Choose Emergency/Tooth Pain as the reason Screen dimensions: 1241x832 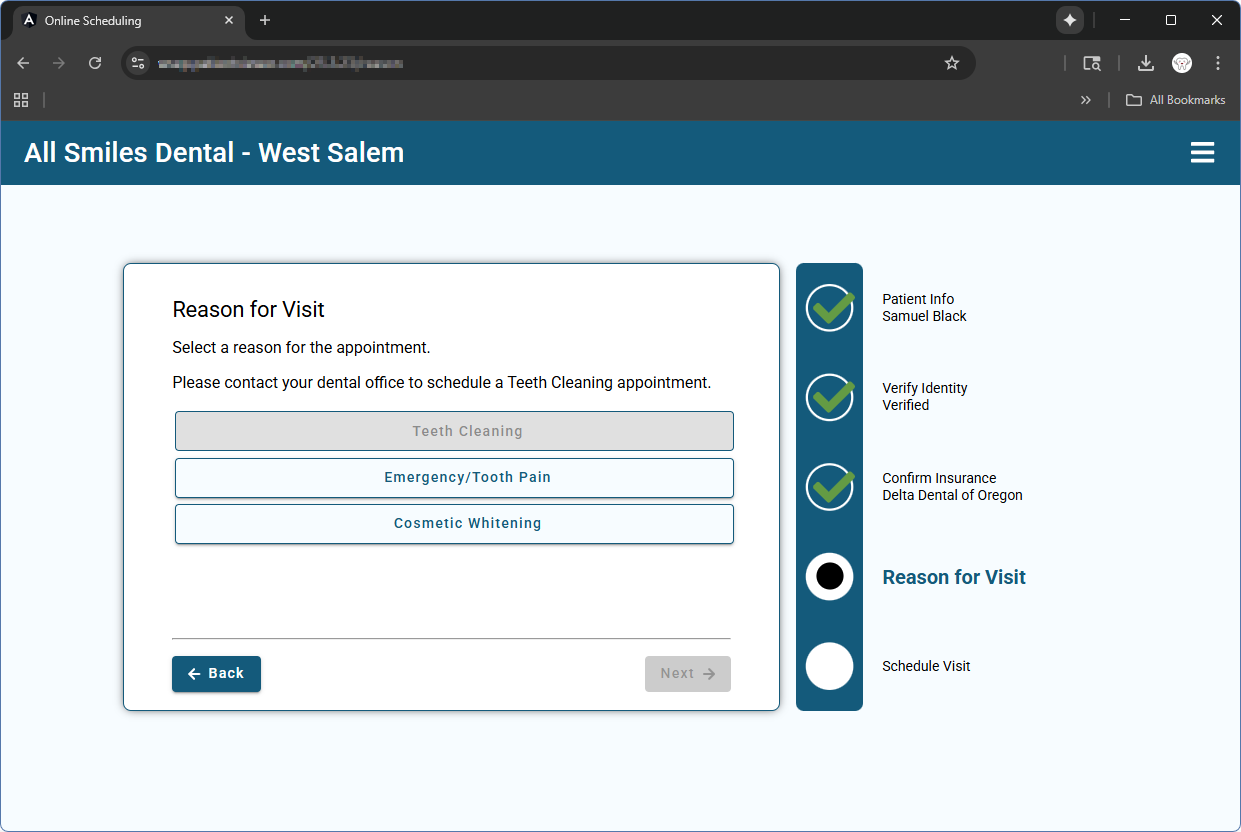pyautogui.click(x=454, y=478)
